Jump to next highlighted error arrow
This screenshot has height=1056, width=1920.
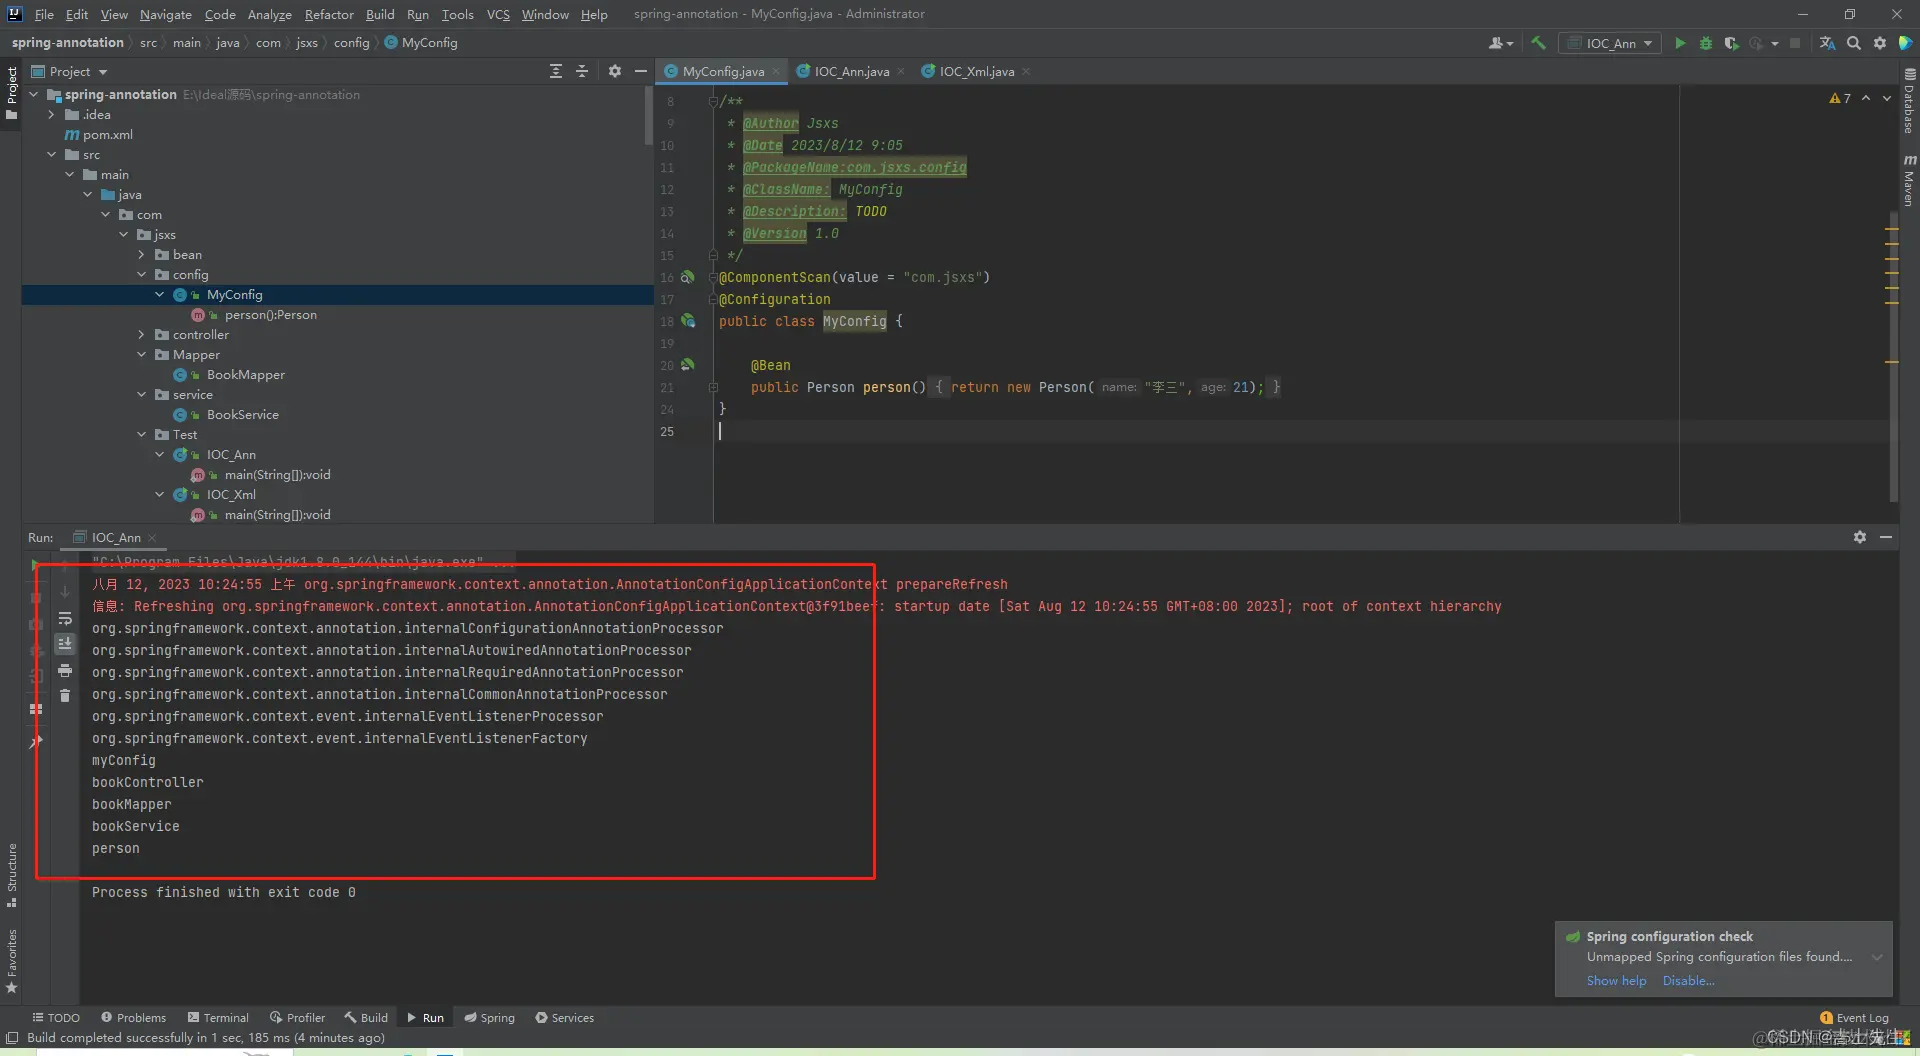pos(1887,98)
